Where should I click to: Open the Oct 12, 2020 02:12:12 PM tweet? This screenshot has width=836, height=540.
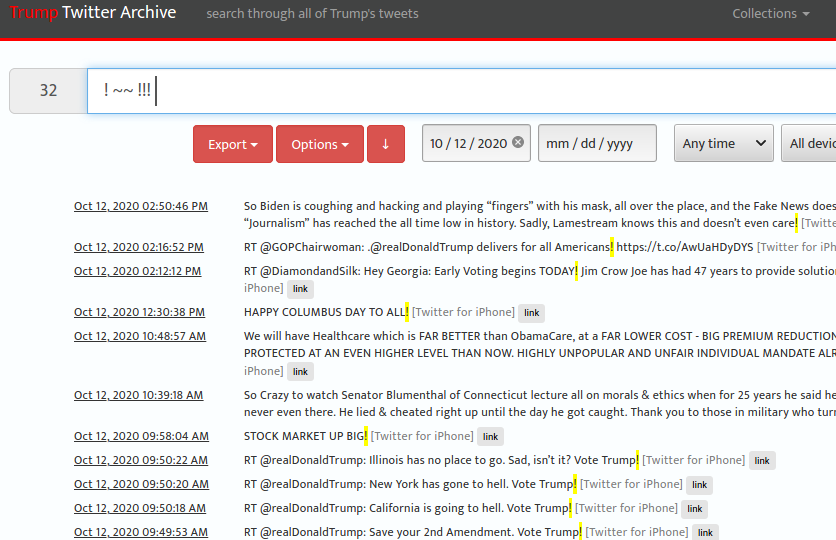pos(138,271)
